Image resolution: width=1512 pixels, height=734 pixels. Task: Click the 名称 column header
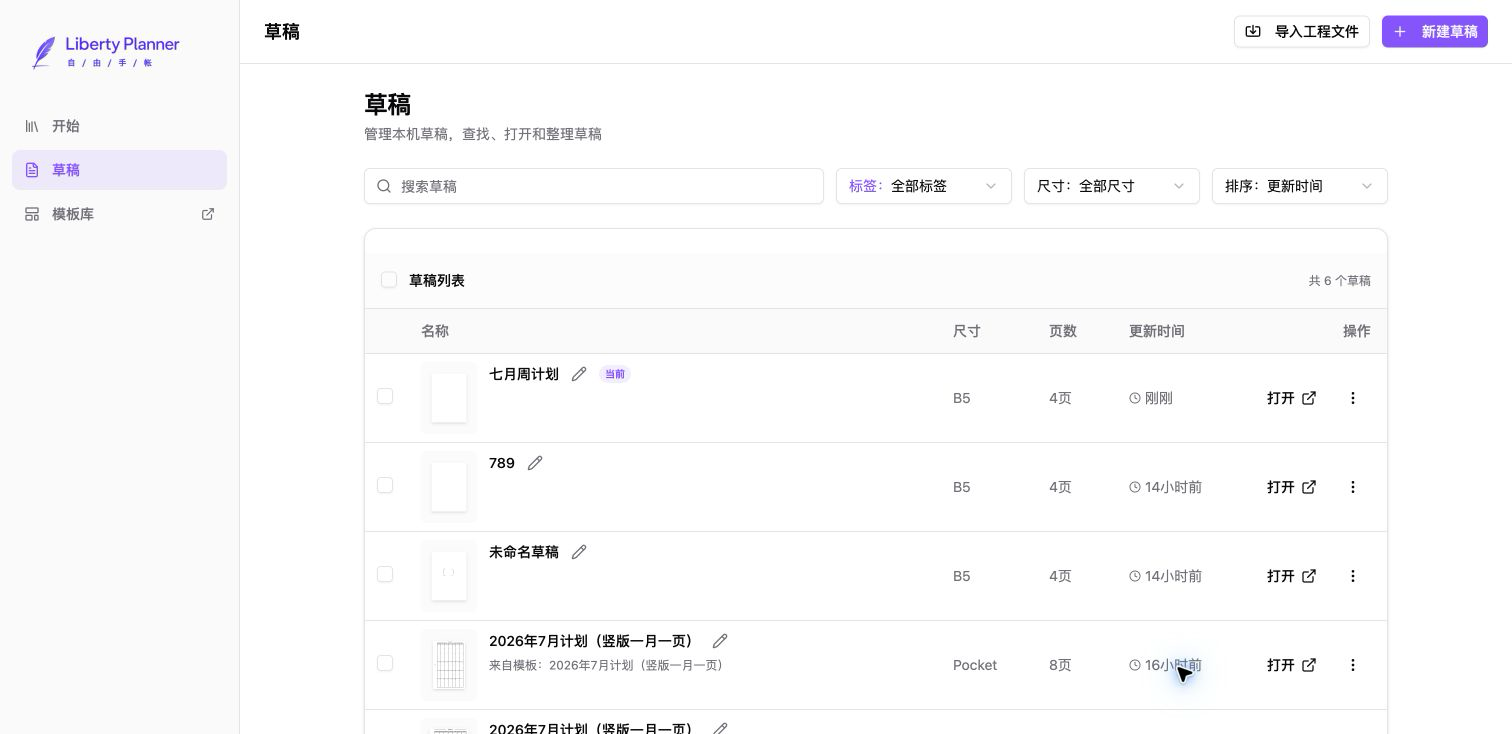coord(435,331)
